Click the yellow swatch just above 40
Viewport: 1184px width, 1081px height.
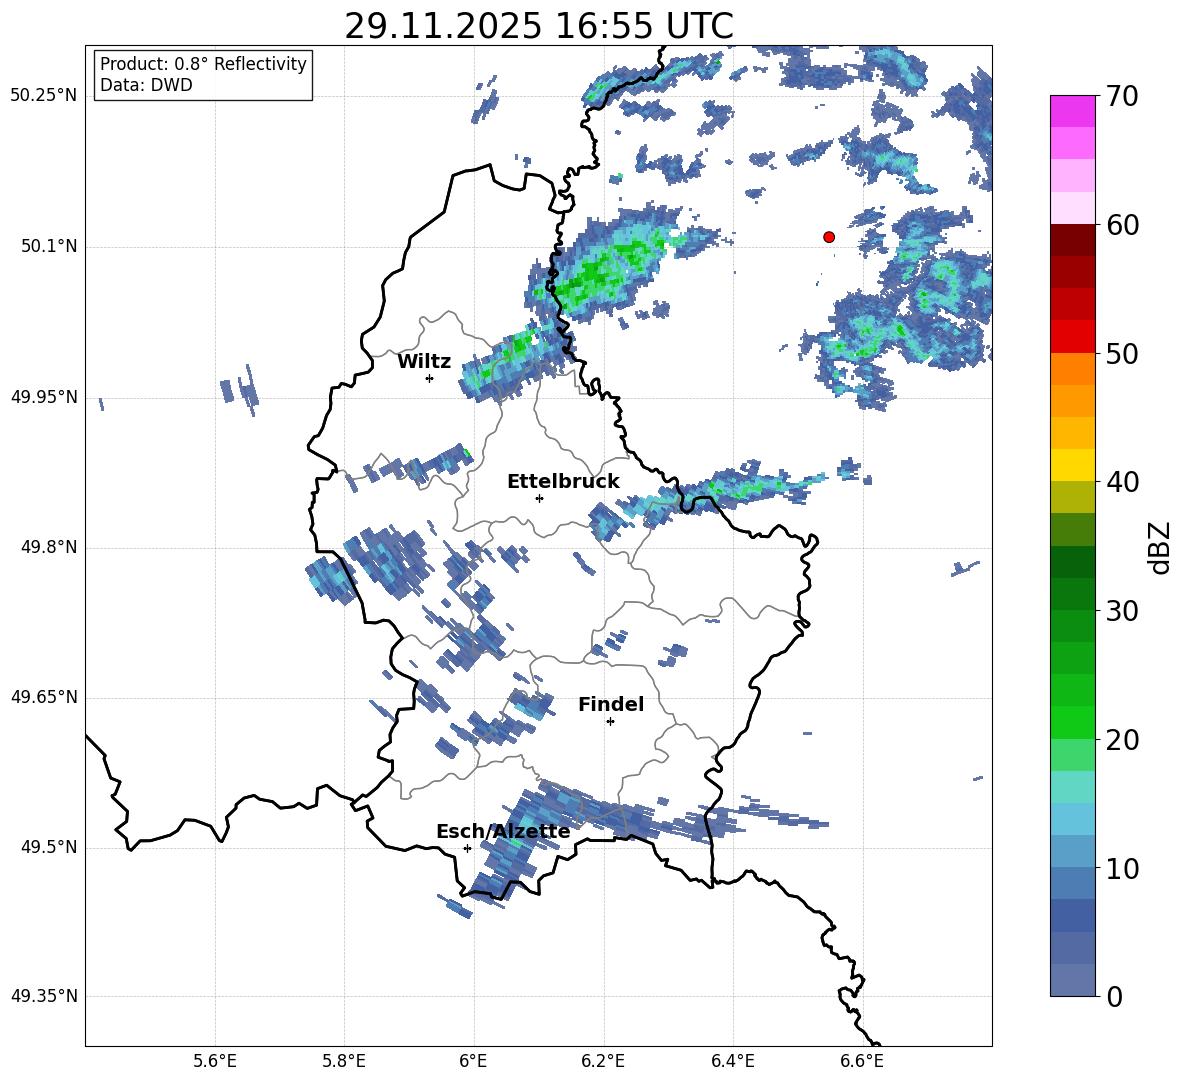[1072, 466]
